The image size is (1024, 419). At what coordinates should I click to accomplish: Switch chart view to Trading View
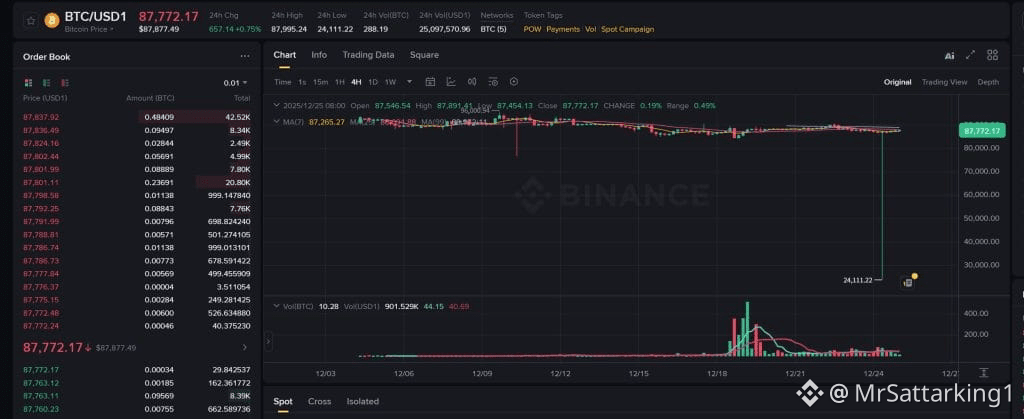944,82
